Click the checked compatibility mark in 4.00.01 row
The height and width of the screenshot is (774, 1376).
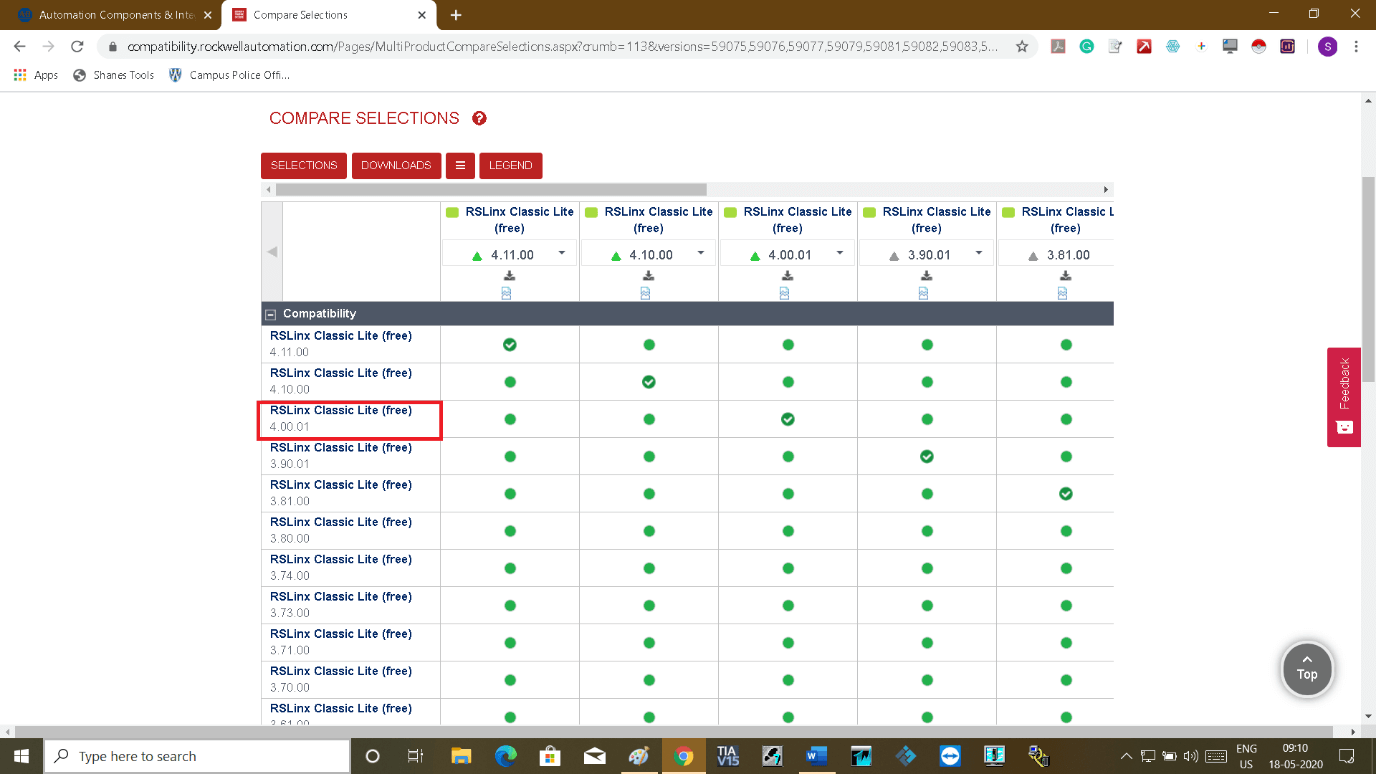788,419
